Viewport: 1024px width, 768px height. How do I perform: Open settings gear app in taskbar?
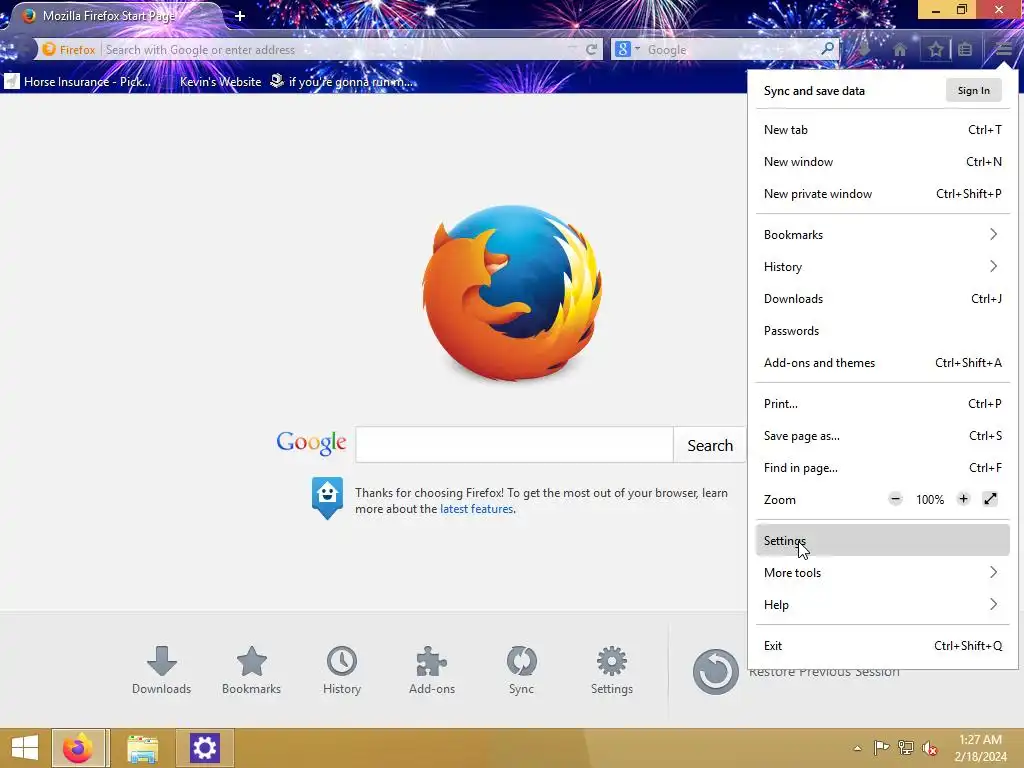click(x=204, y=748)
